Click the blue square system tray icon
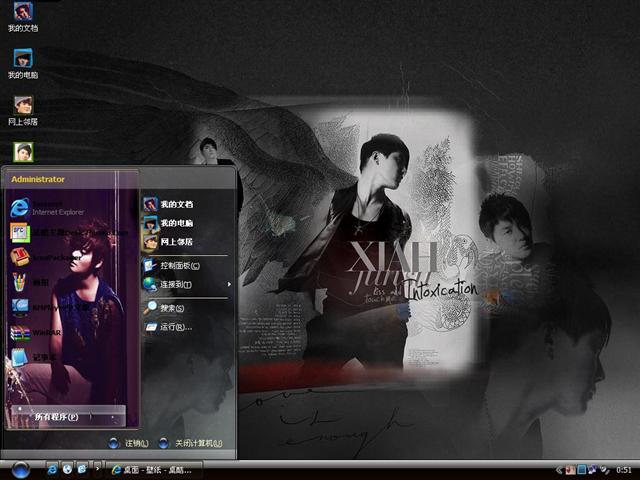 [582, 470]
